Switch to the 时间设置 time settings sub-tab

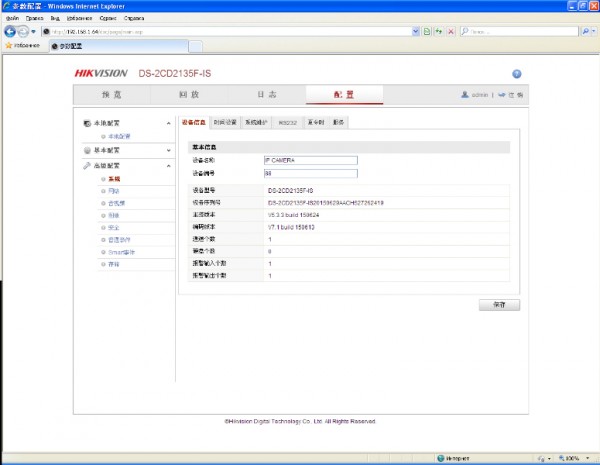click(225, 122)
